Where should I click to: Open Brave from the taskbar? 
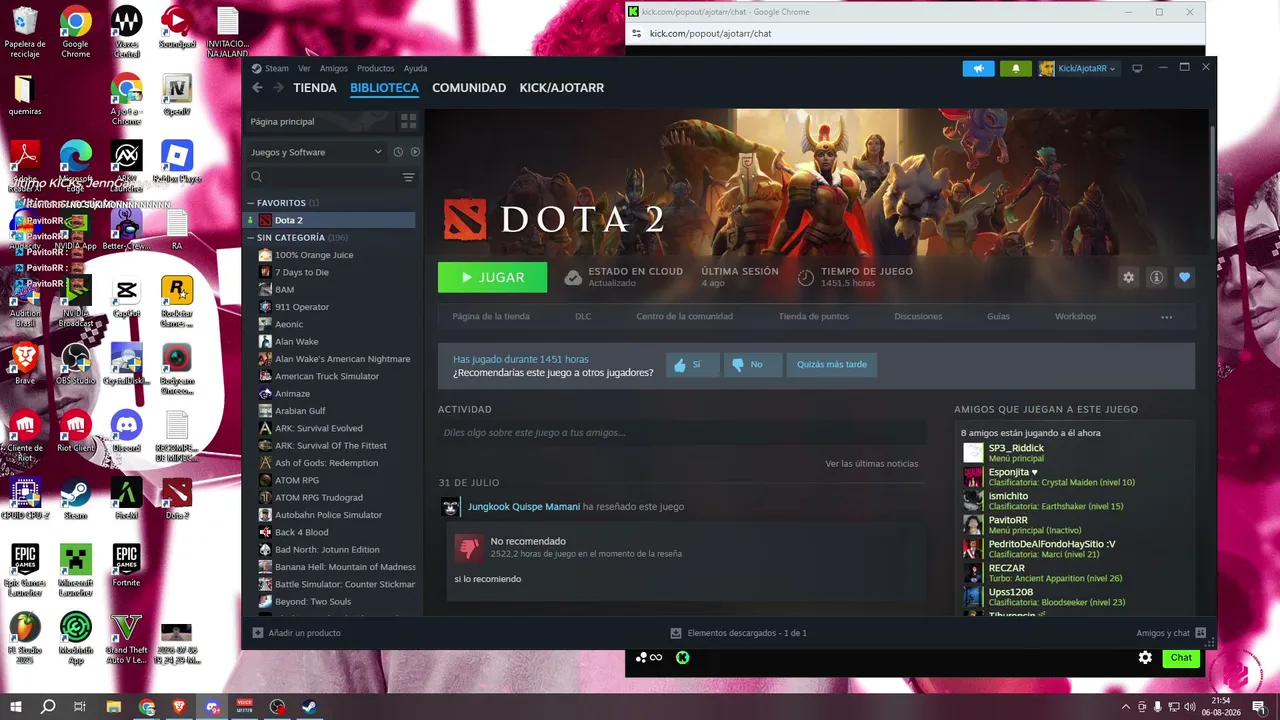point(179,707)
